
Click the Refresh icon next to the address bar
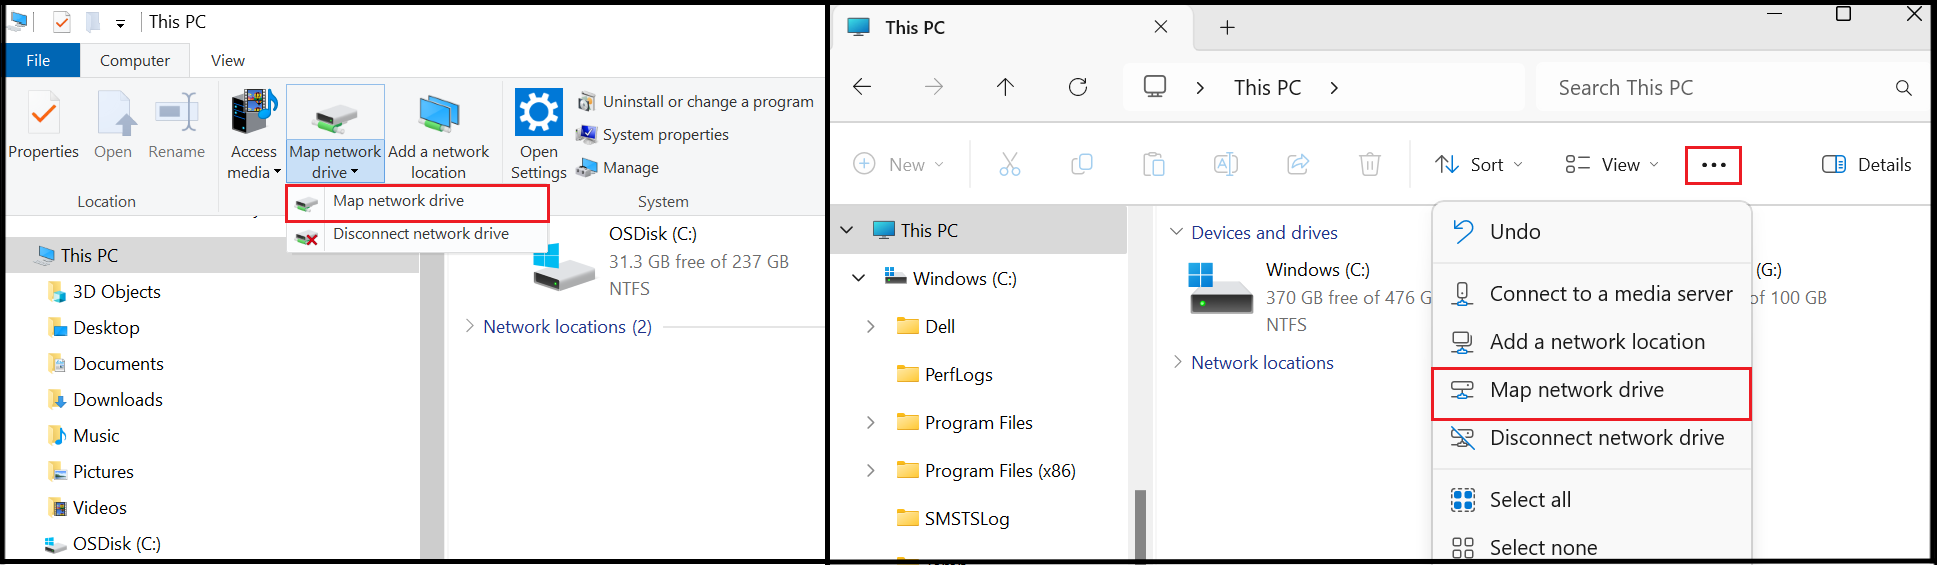pos(1078,87)
